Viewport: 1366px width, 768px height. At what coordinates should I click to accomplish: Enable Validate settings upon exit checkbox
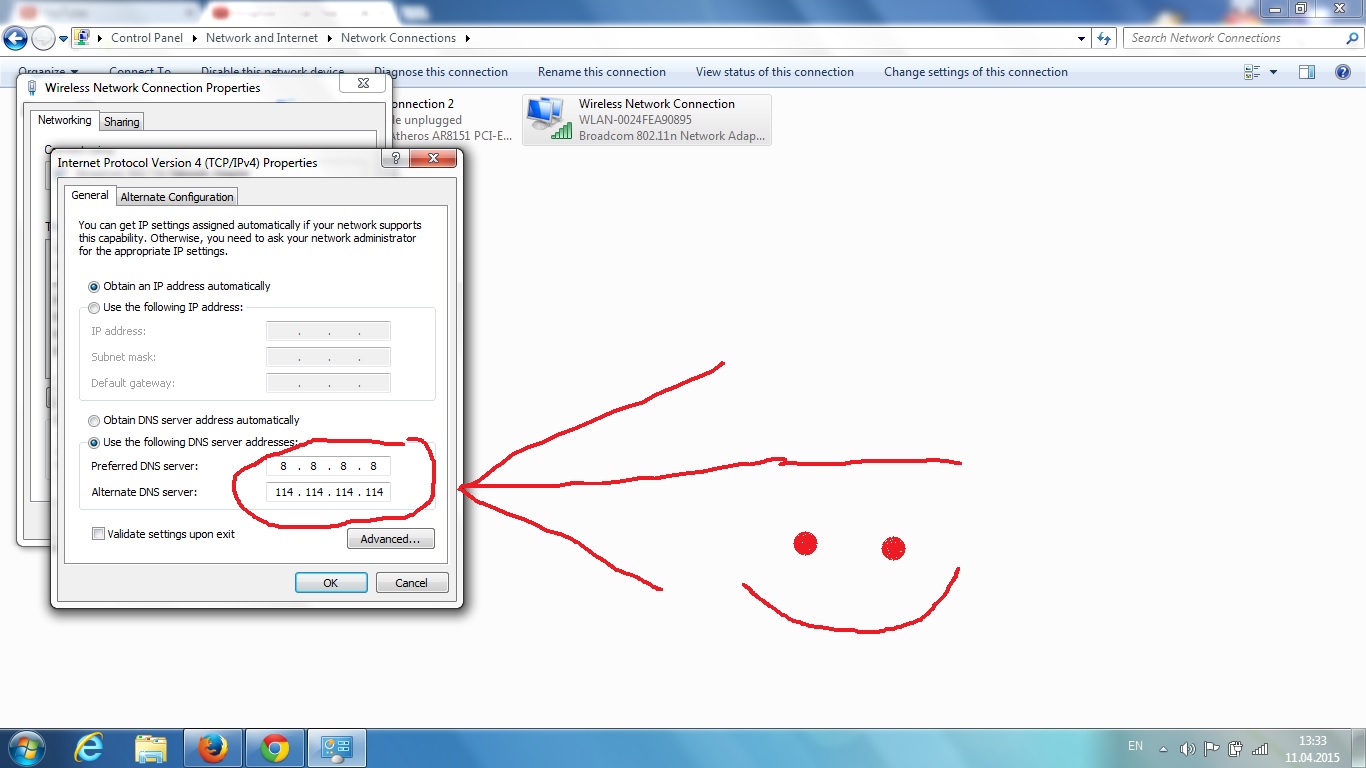pyautogui.click(x=98, y=534)
